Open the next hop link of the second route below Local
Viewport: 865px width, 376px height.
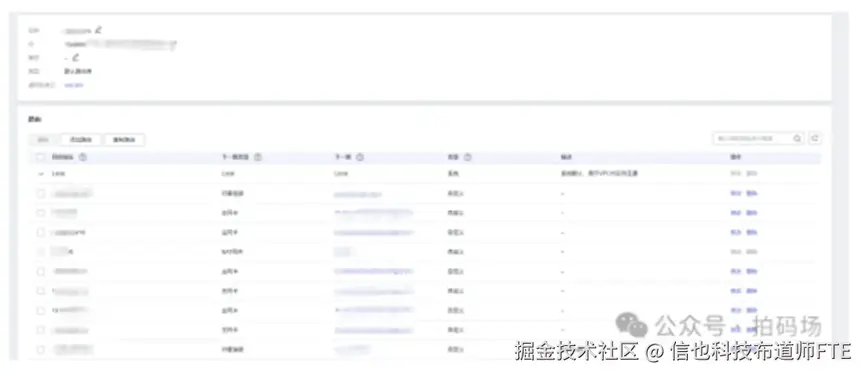[x=373, y=213]
